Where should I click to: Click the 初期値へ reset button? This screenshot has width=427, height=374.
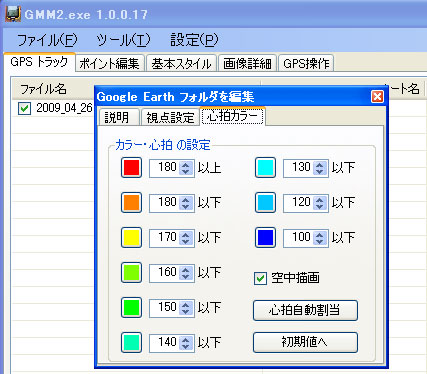click(305, 342)
